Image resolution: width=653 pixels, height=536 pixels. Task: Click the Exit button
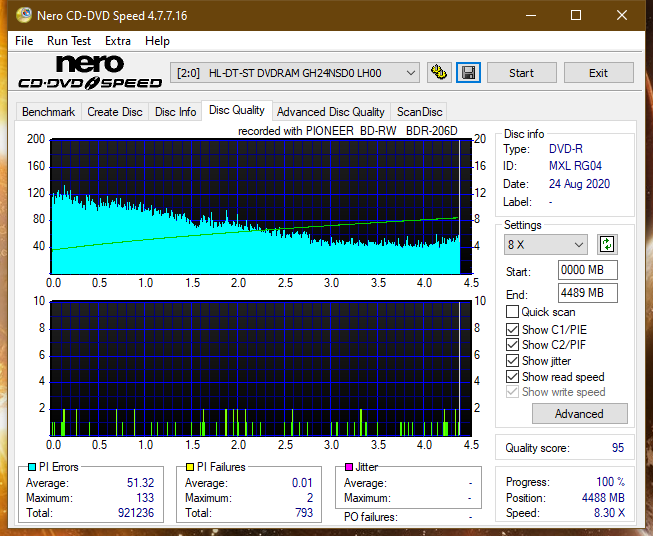coord(598,73)
